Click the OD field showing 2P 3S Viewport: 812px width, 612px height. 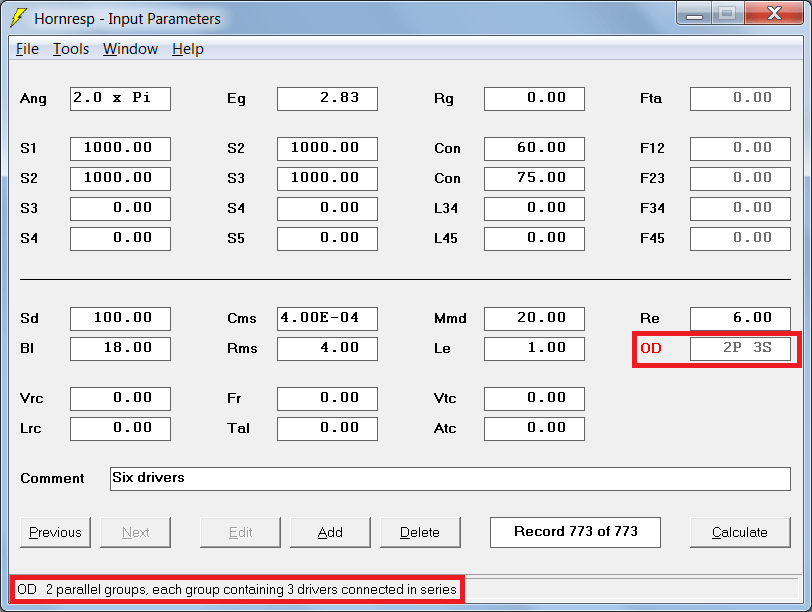(x=741, y=348)
